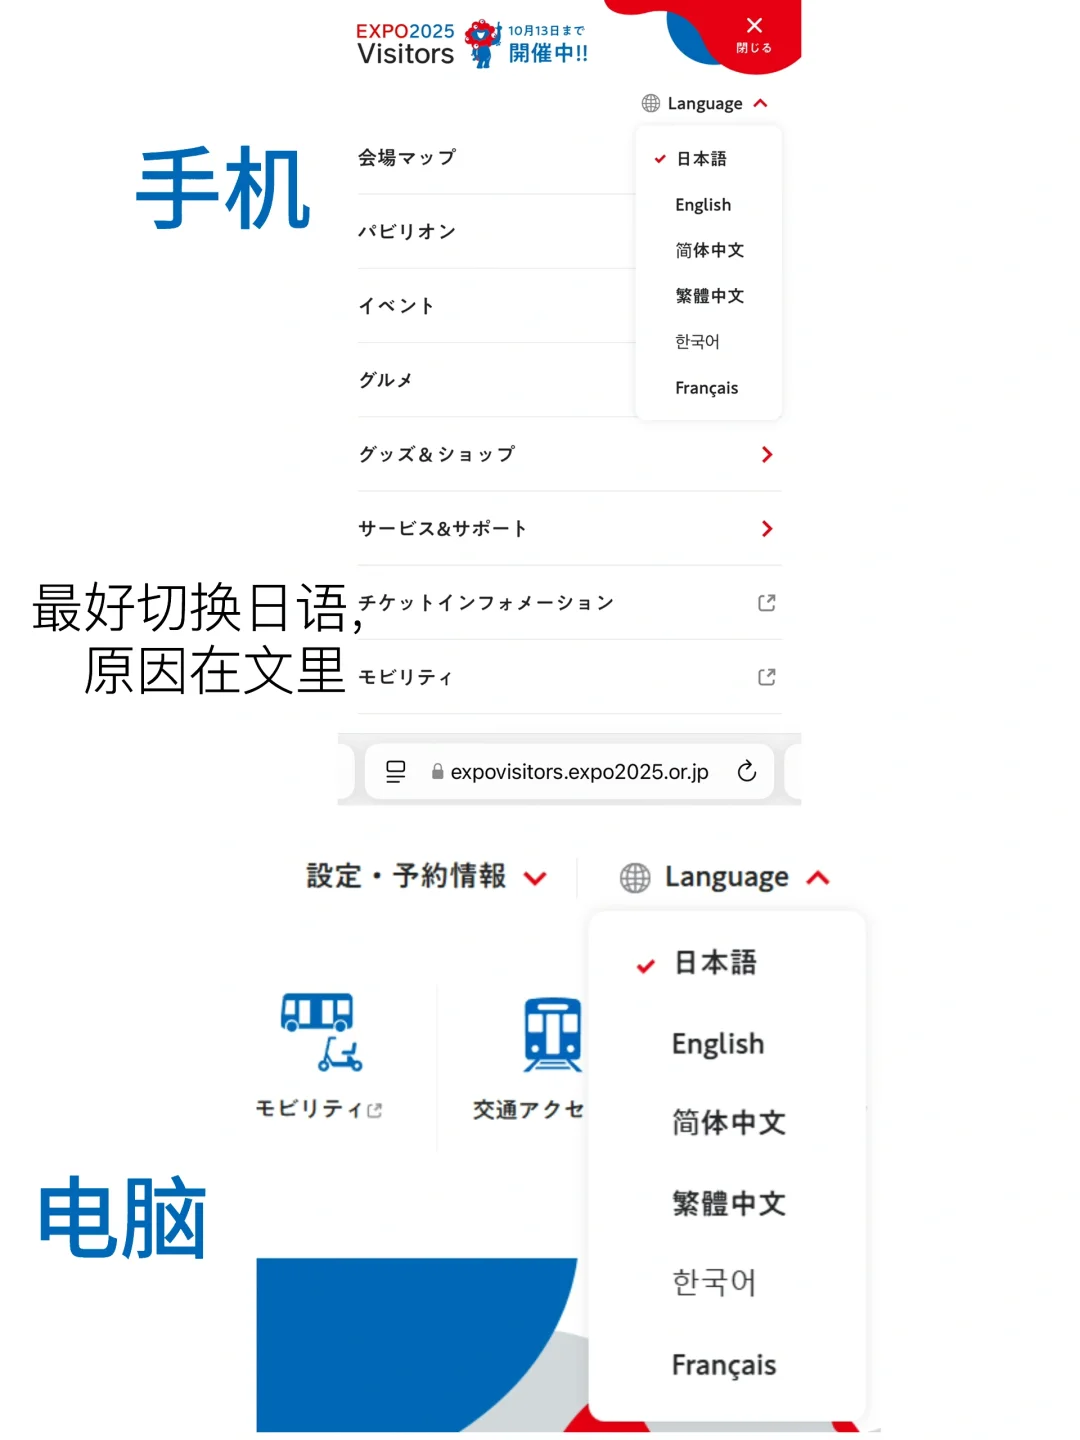Select 简体中文 in the desktop language menu
The height and width of the screenshot is (1440, 1080).
pyautogui.click(x=727, y=1123)
